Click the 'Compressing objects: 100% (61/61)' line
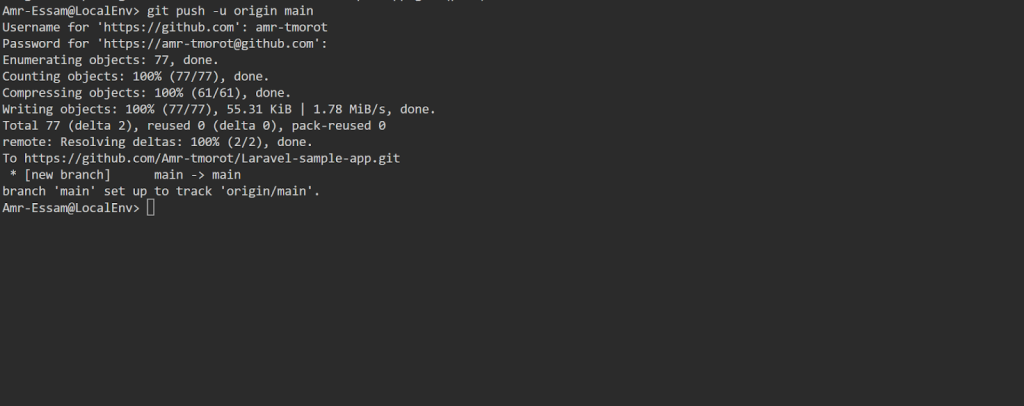Image resolution: width=1024 pixels, height=406 pixels. tap(146, 93)
